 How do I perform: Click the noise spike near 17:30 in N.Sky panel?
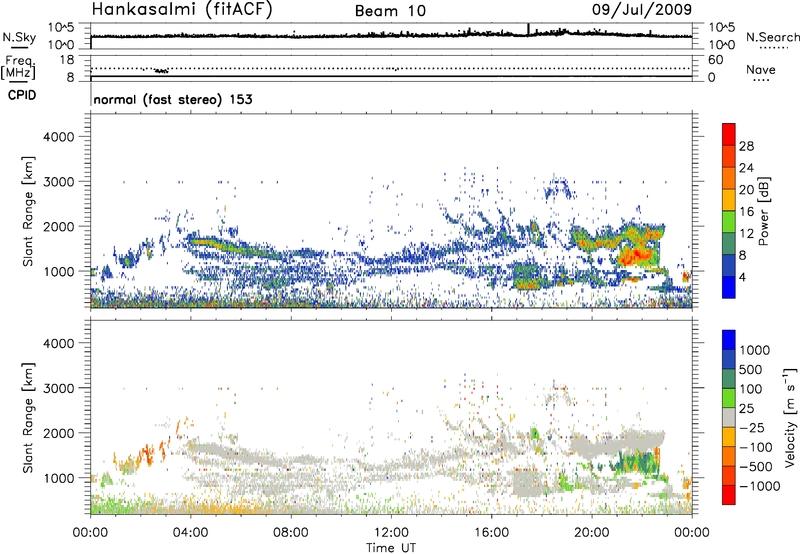tap(528, 29)
